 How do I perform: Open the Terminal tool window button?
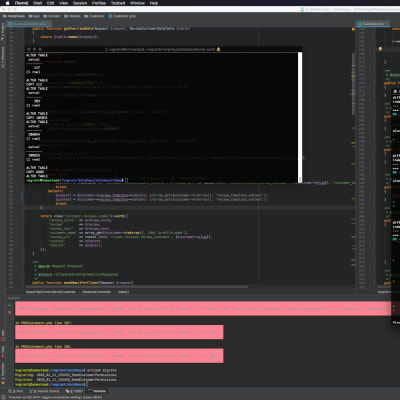pos(97,391)
